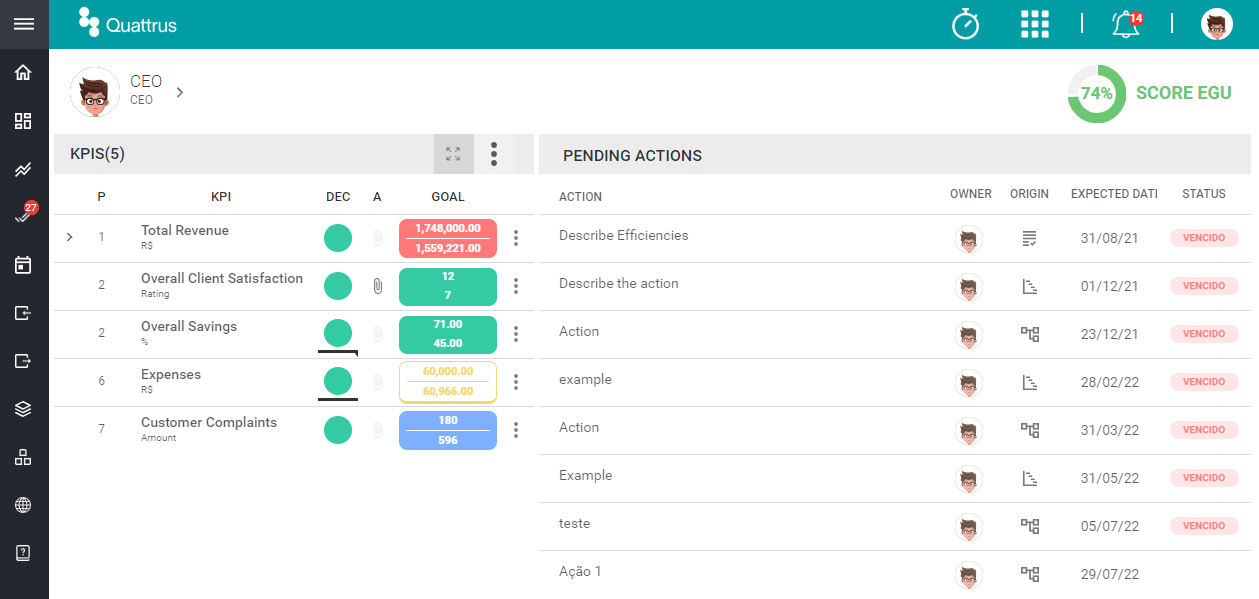Expand the Total Revenue KPI row

(x=70, y=237)
